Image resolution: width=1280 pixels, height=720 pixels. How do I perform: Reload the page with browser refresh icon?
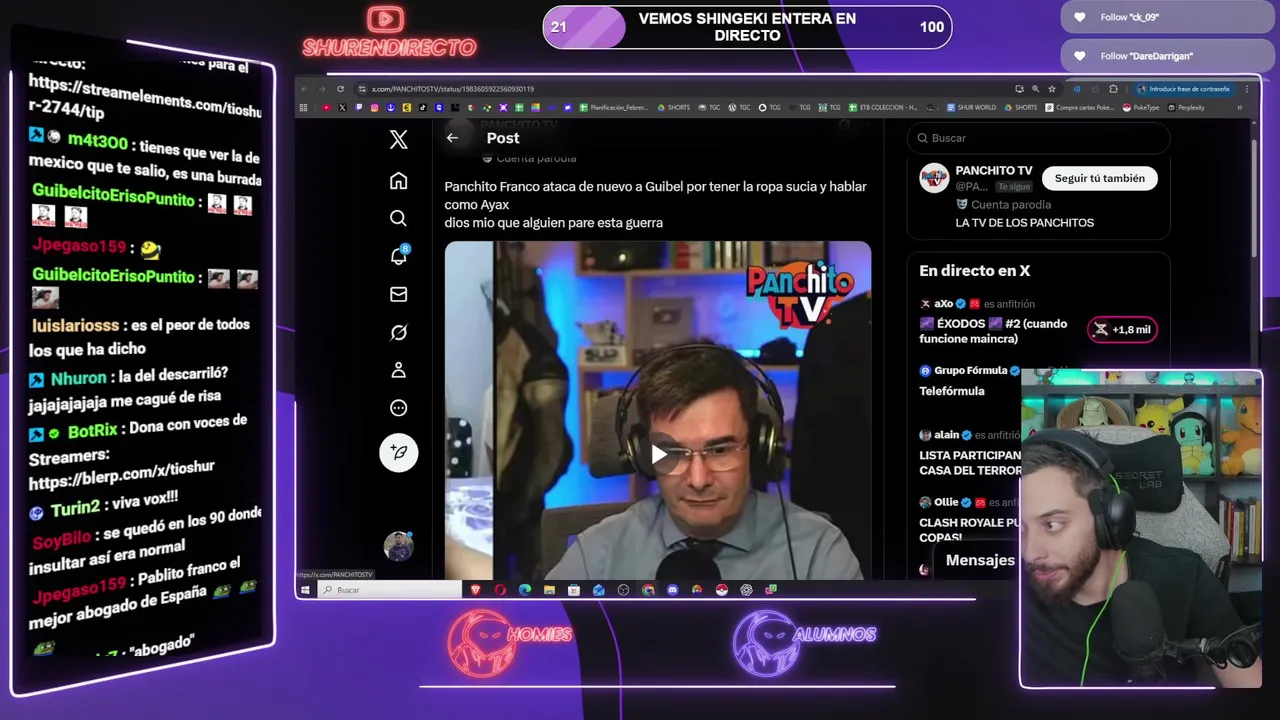(340, 89)
